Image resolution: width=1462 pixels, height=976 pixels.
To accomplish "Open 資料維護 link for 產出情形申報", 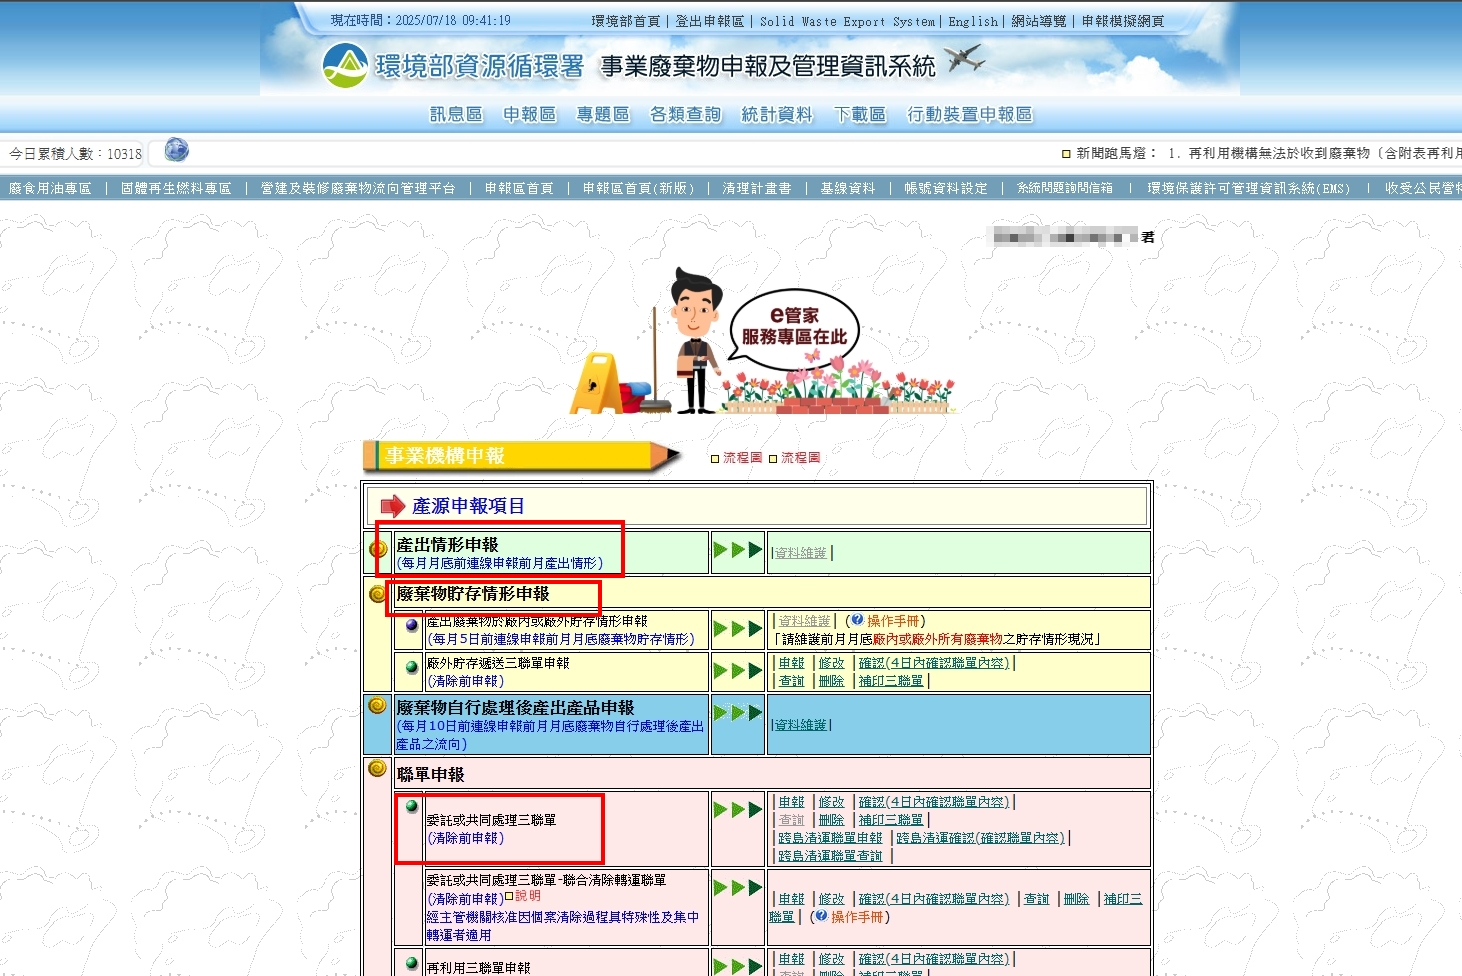I will (801, 553).
